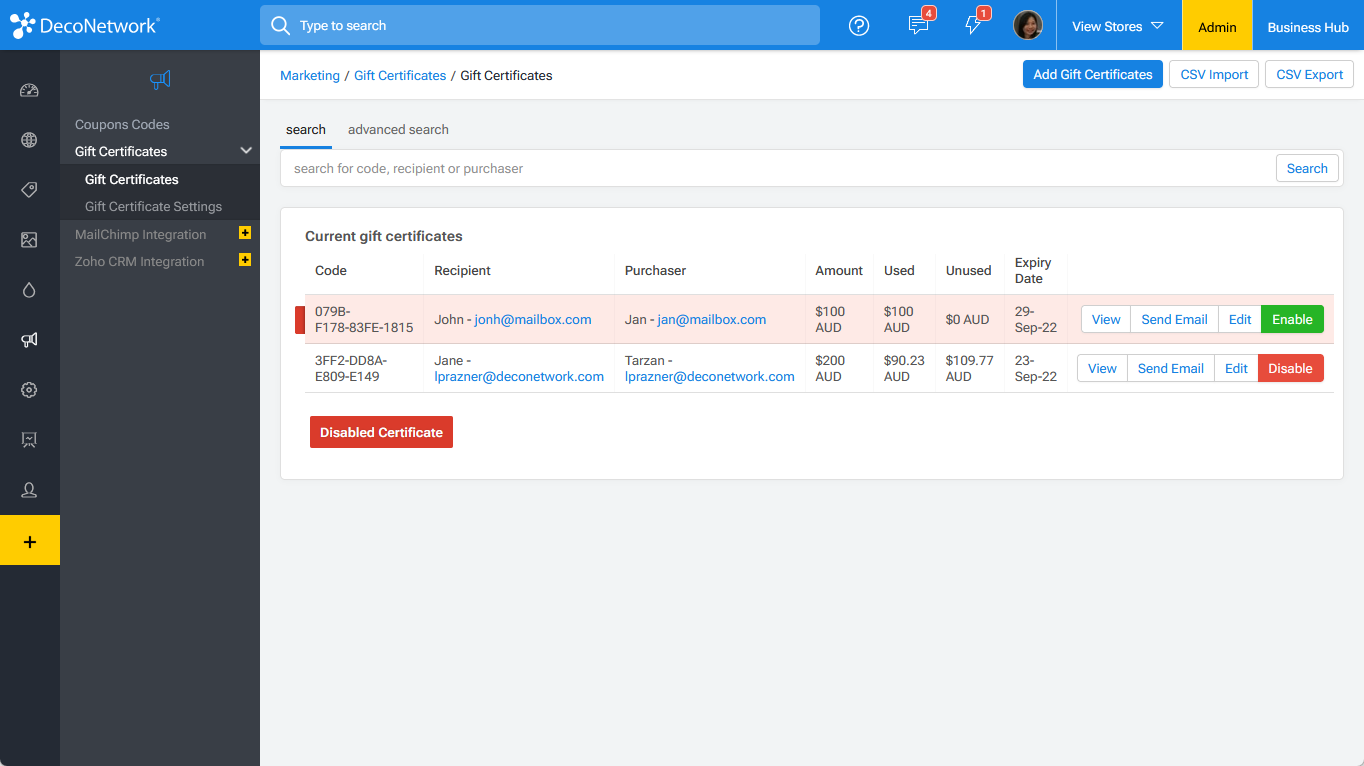Open the user profile icon in sidebar

point(29,490)
